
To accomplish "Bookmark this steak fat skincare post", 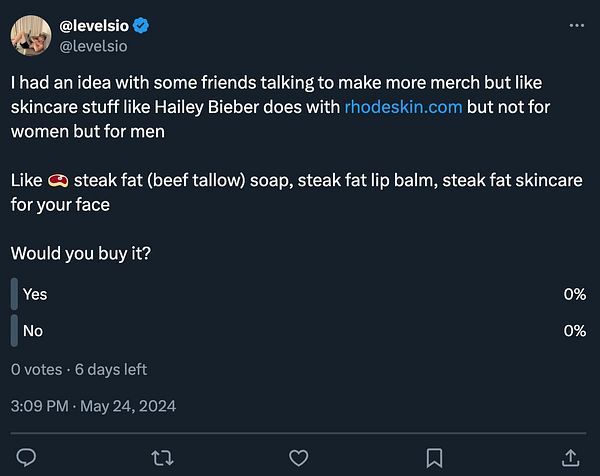I will [x=434, y=457].
